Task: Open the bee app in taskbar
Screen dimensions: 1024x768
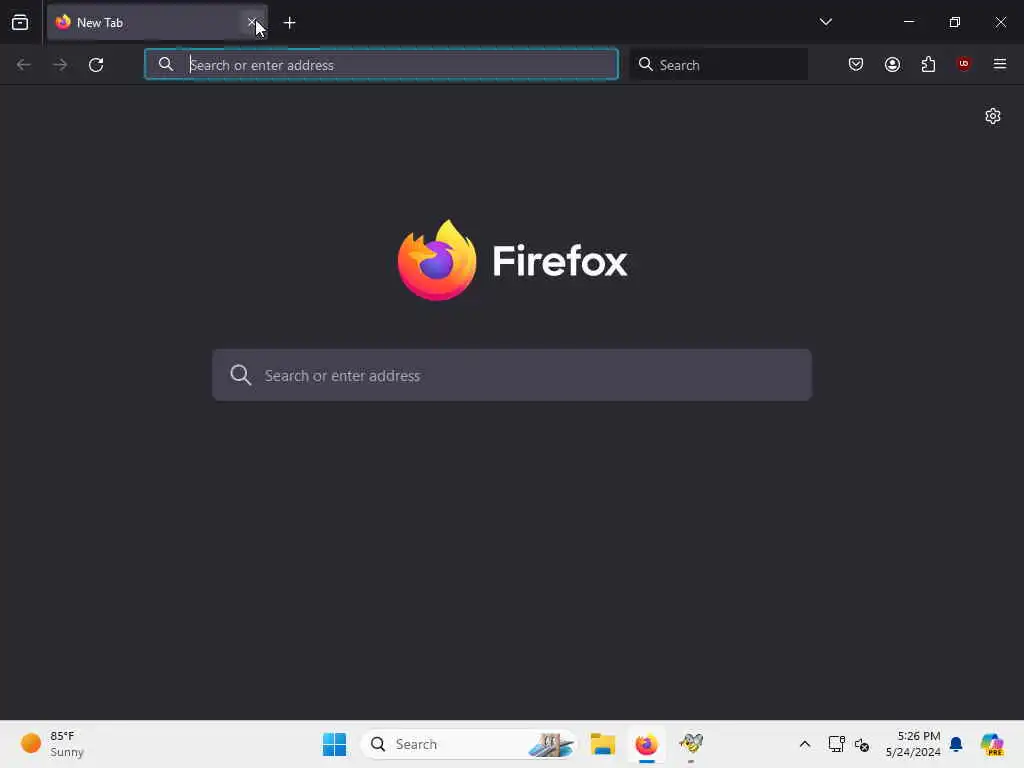Action: pos(691,744)
